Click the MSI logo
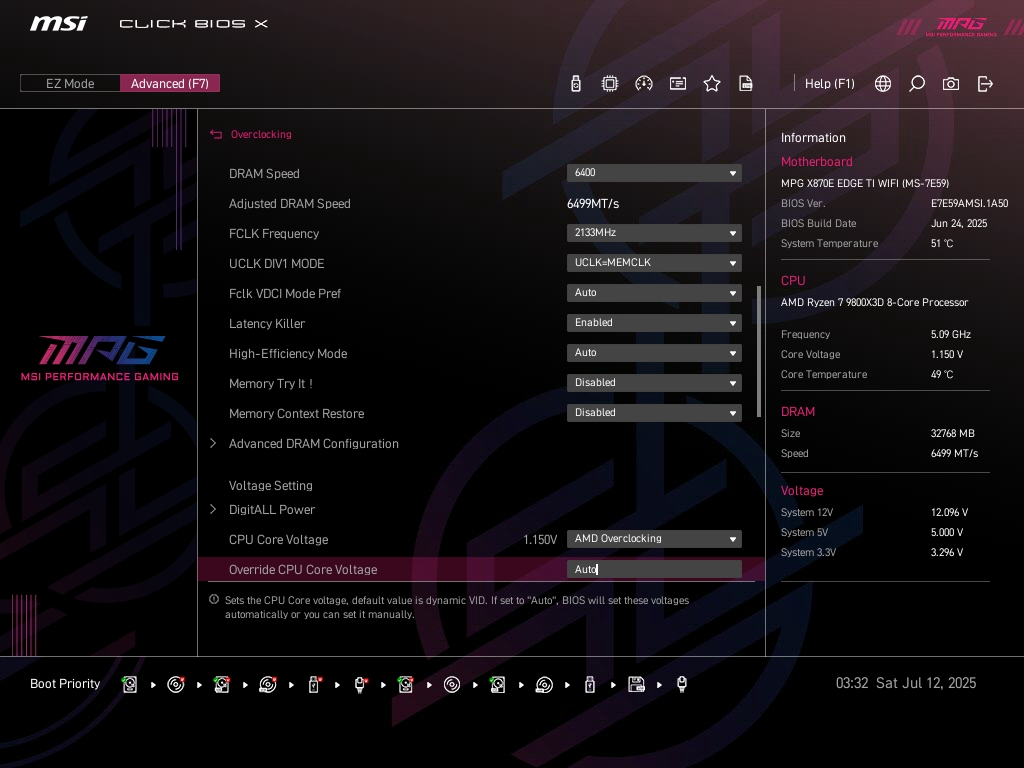Image resolution: width=1024 pixels, height=768 pixels. click(x=58, y=24)
